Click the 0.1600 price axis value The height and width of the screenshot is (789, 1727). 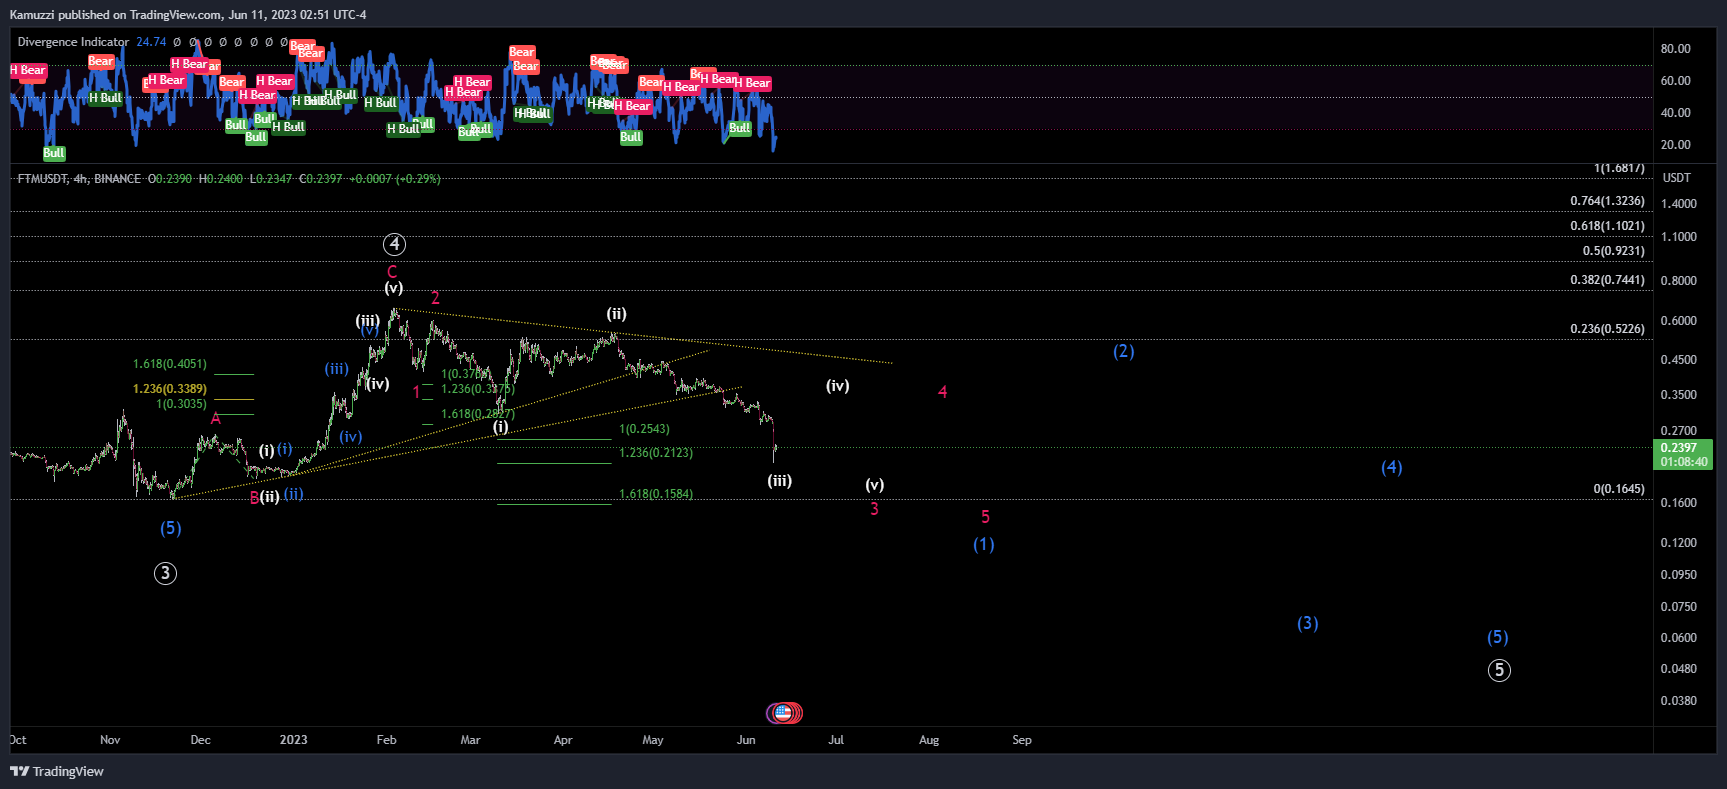point(1678,503)
